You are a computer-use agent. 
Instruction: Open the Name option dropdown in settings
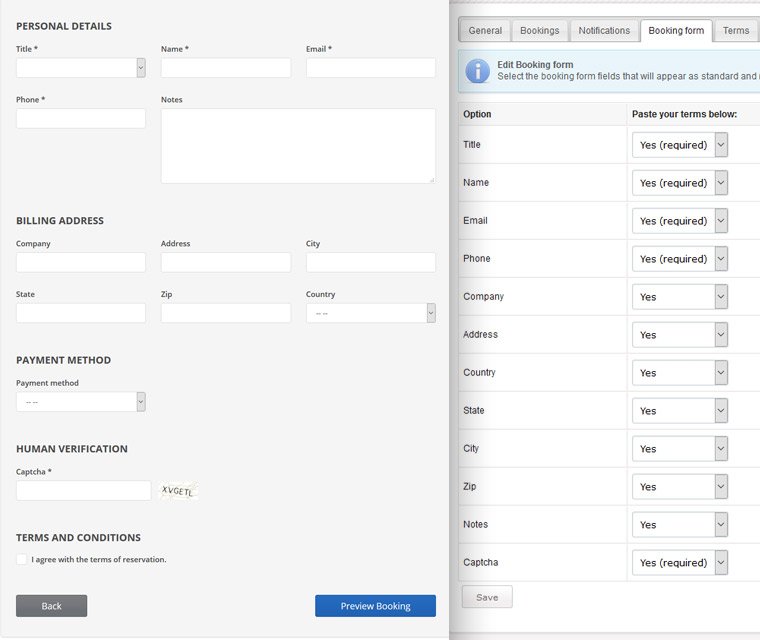[680, 183]
